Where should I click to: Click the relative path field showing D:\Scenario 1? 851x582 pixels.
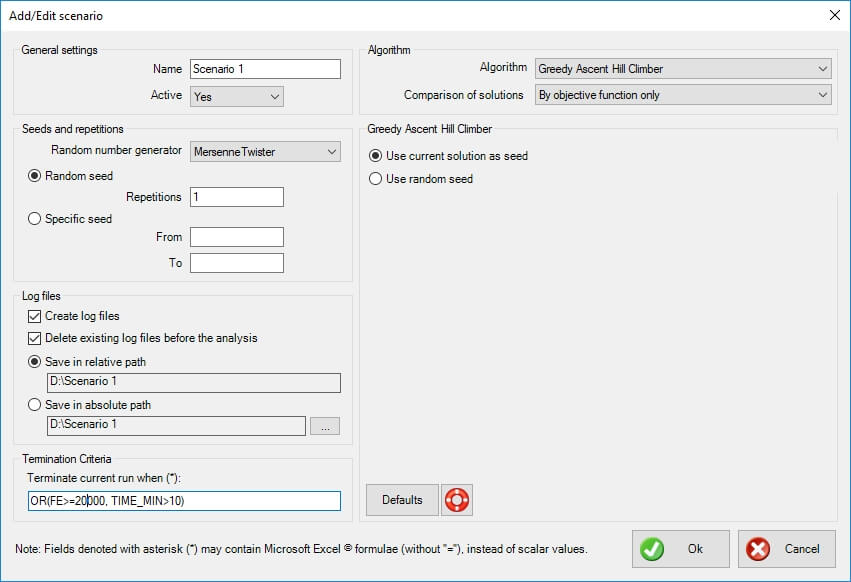pos(194,382)
